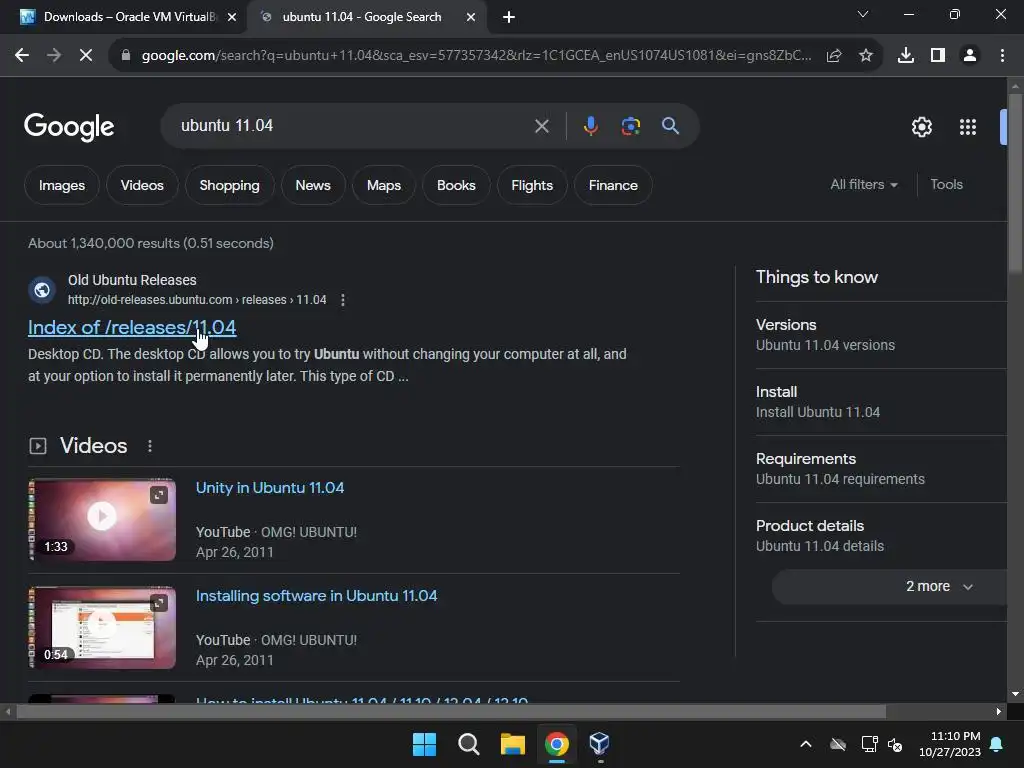The height and width of the screenshot is (768, 1024).
Task: Click the address bar URL
Action: point(477,56)
